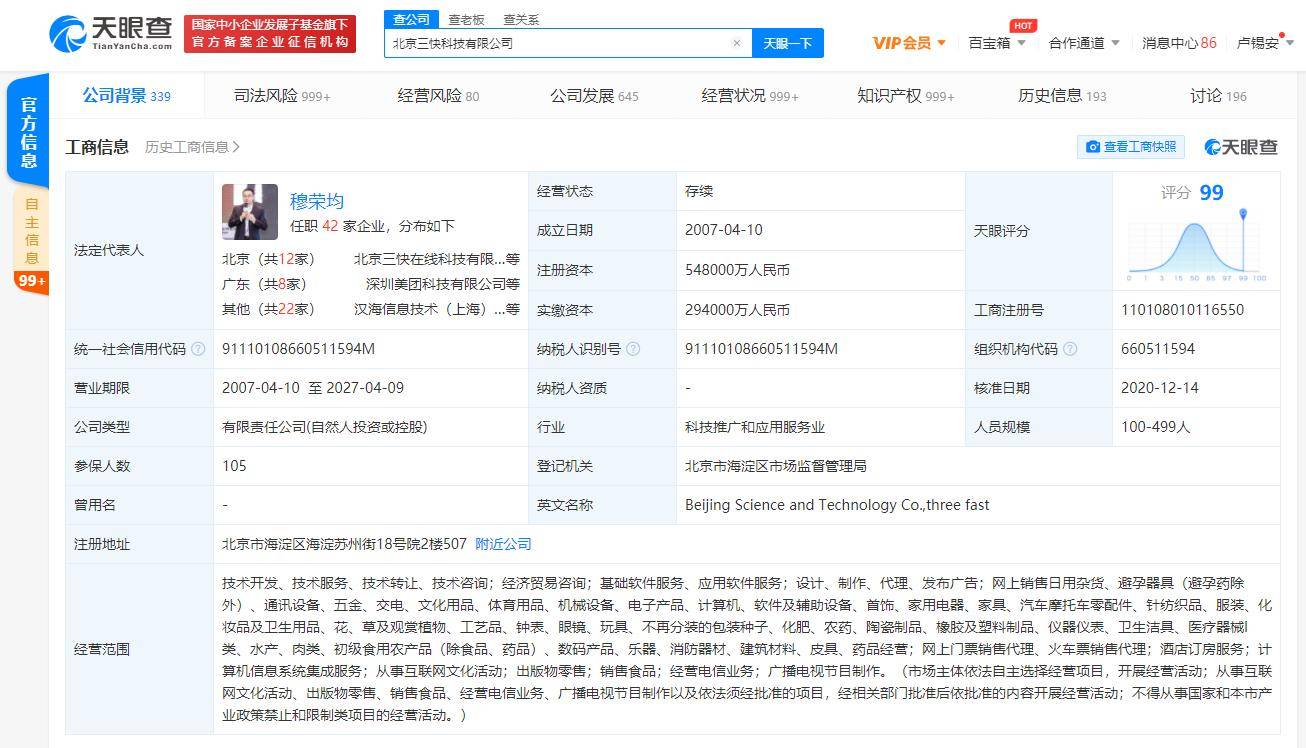The image size is (1306, 748).
Task: Open 汉海信息技术（上海） company link
Action: coord(437,309)
